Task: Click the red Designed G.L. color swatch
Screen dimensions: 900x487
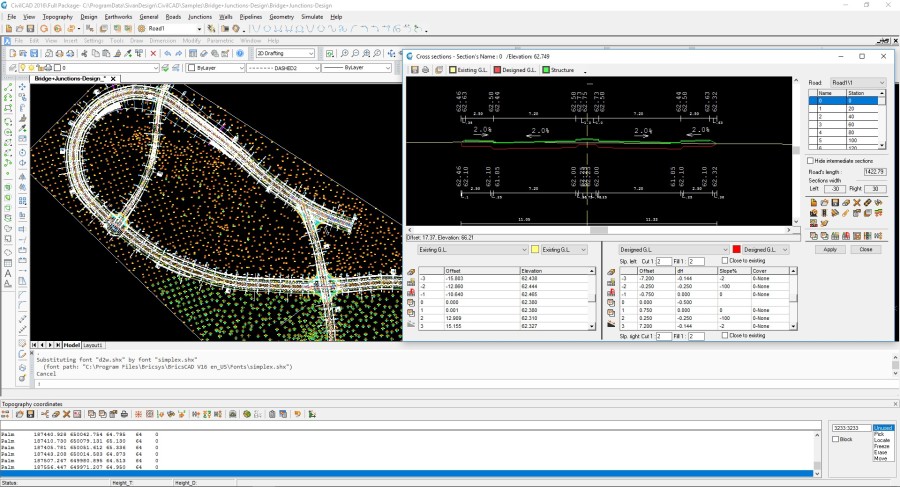Action: click(736, 249)
